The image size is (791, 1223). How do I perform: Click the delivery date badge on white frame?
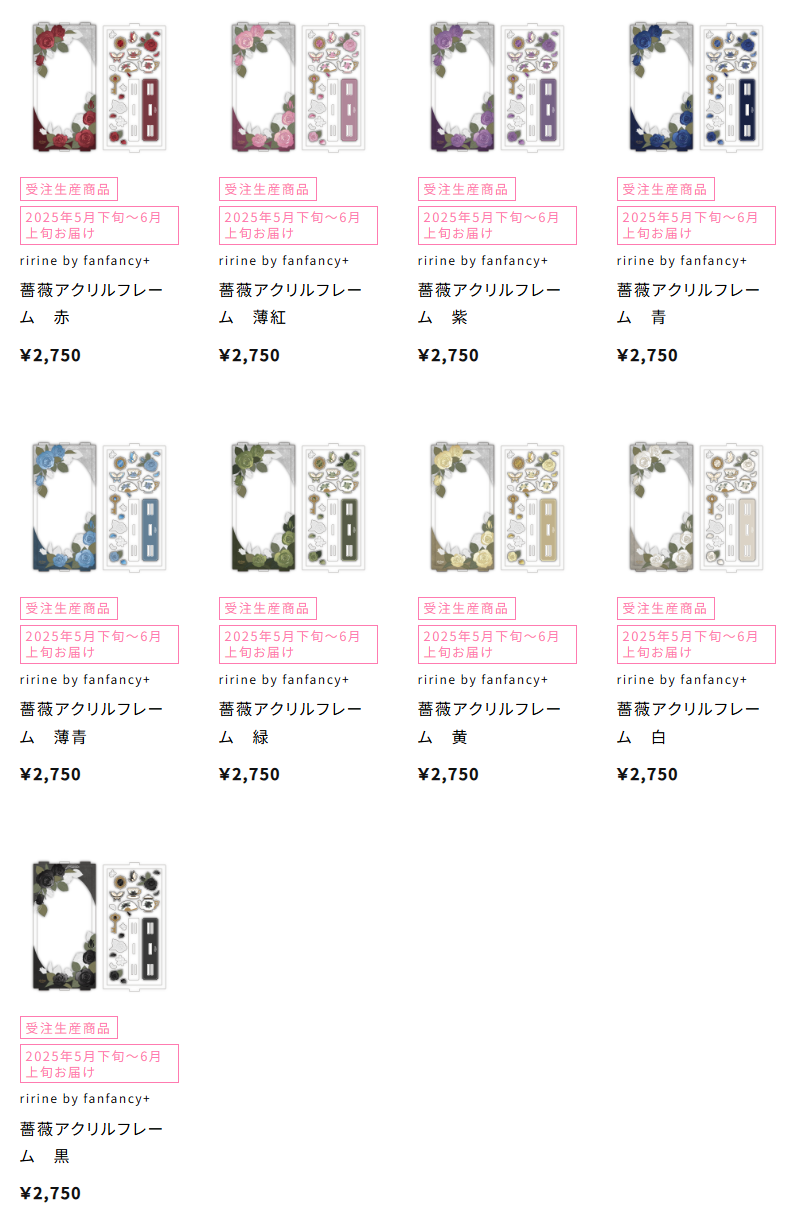point(696,644)
